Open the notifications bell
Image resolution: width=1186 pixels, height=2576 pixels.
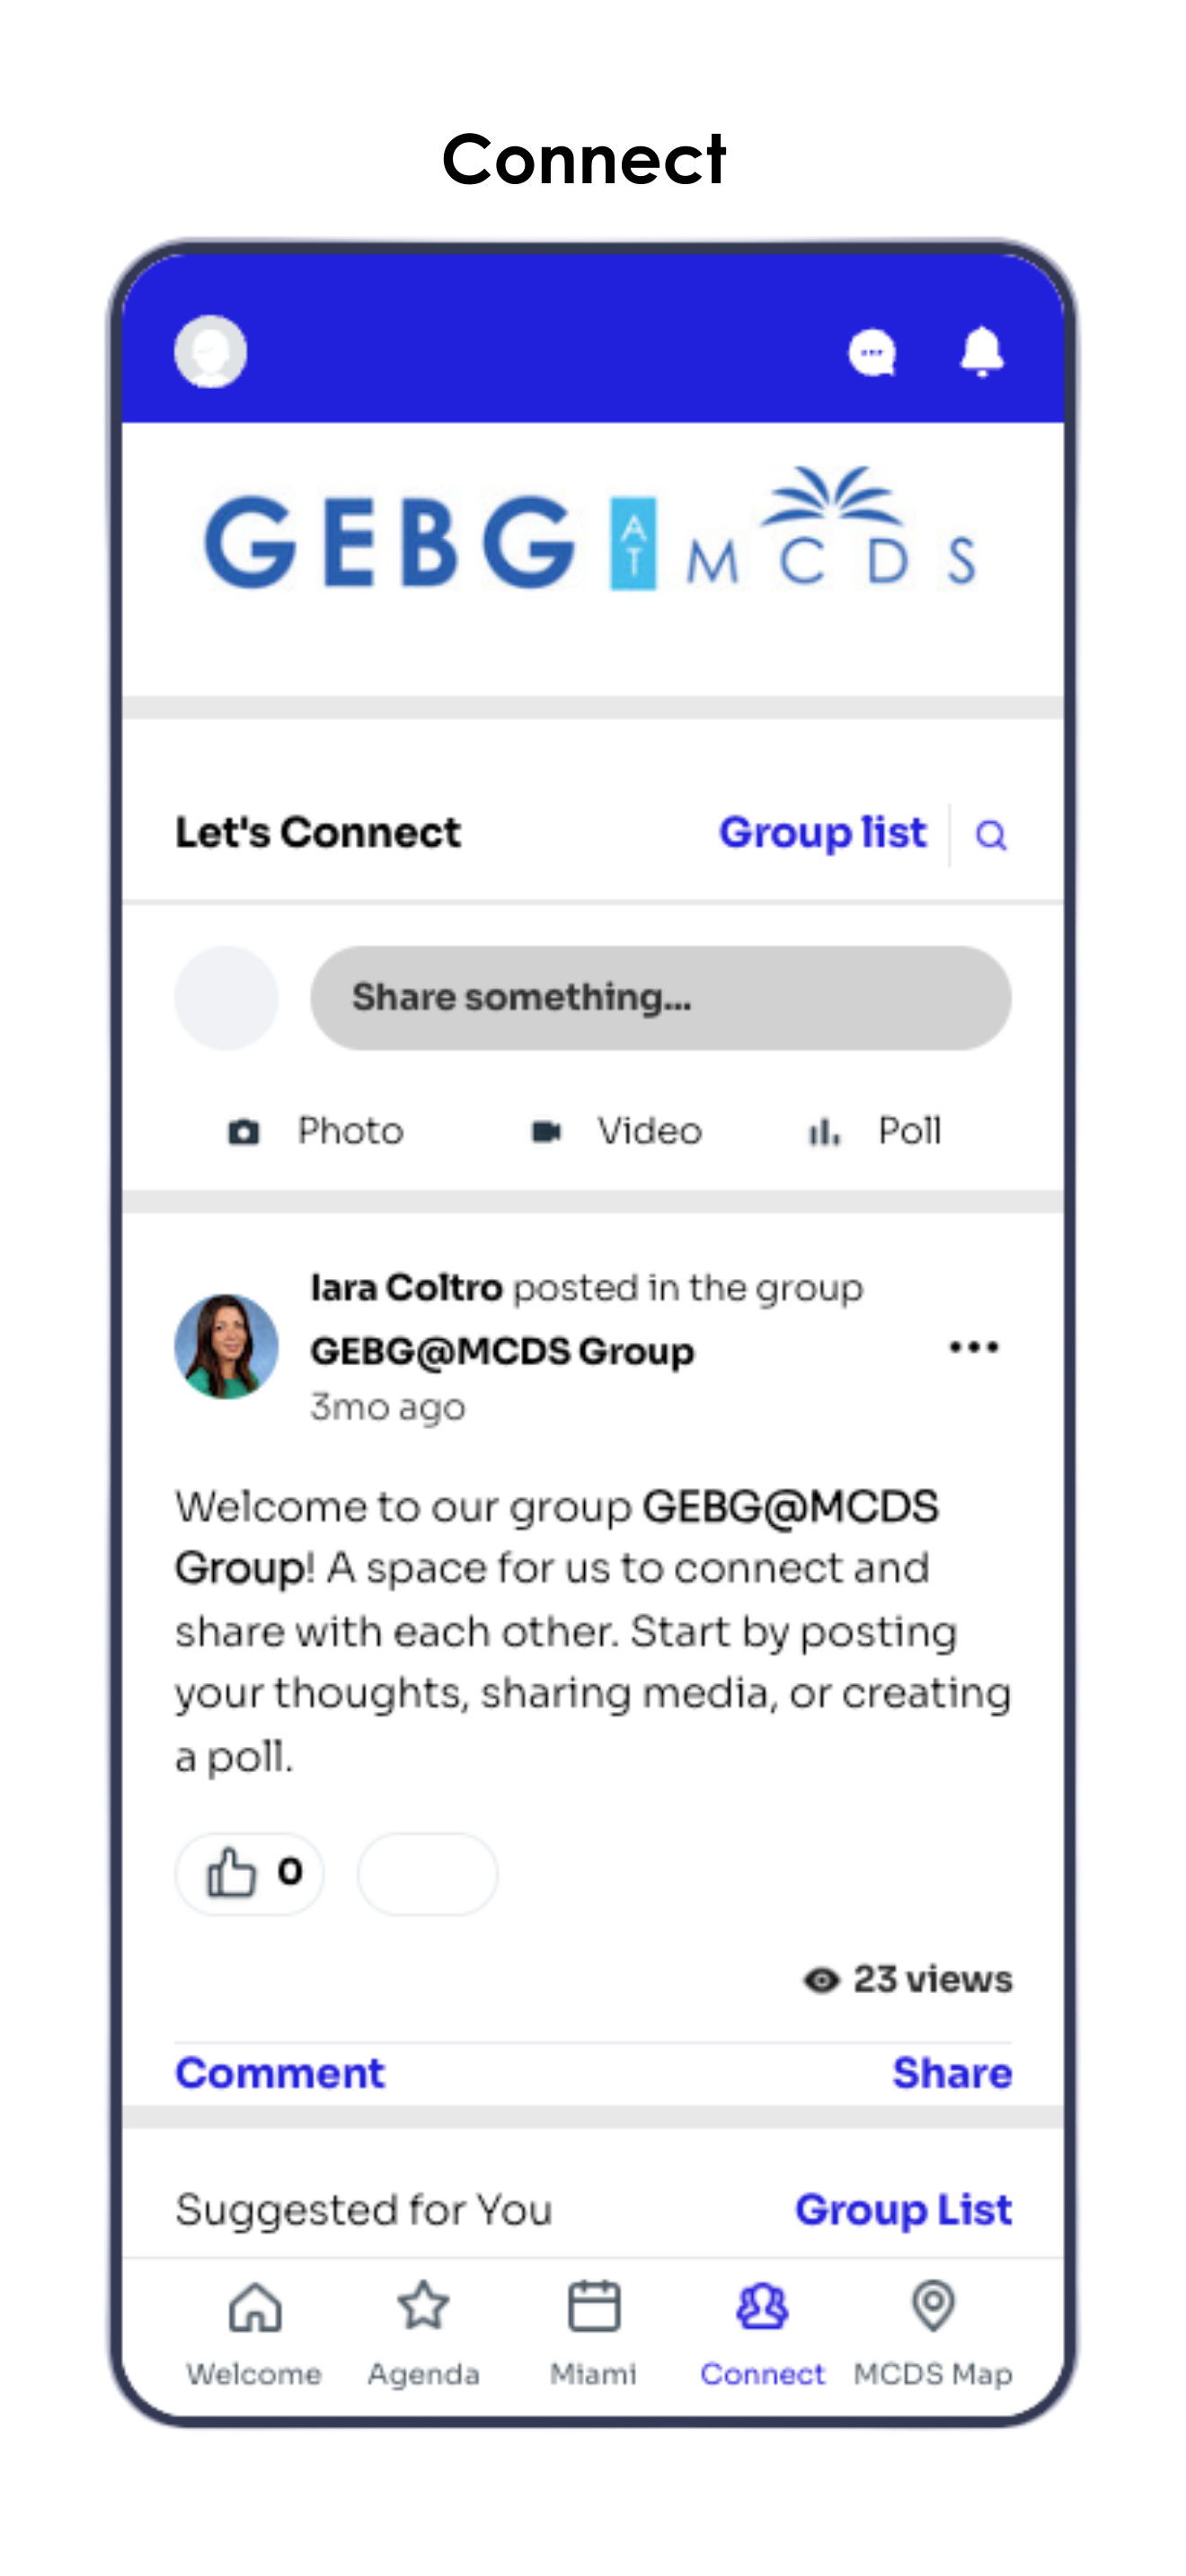pyautogui.click(x=982, y=352)
